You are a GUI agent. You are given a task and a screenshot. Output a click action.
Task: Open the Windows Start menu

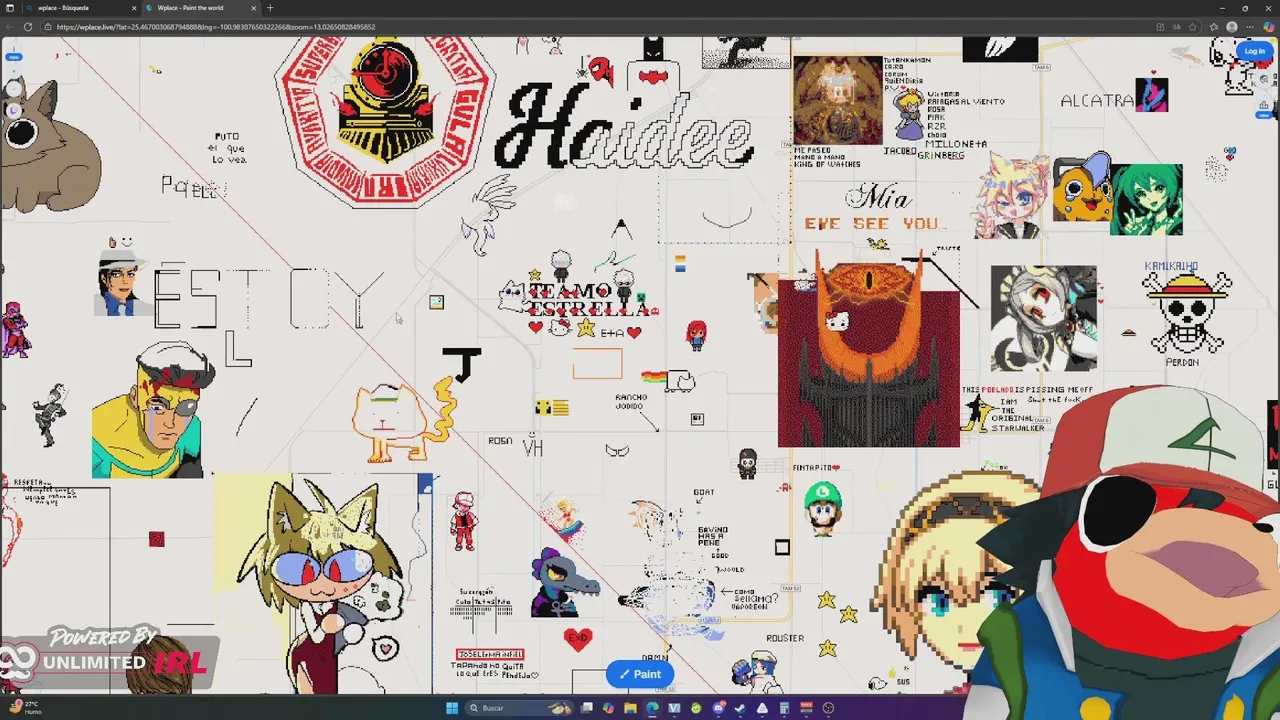(452, 708)
